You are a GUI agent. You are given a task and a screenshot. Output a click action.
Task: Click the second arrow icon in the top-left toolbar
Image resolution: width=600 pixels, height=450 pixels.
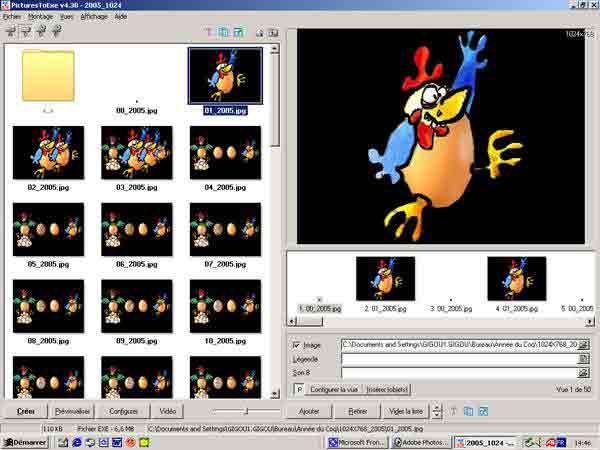click(x=26, y=31)
